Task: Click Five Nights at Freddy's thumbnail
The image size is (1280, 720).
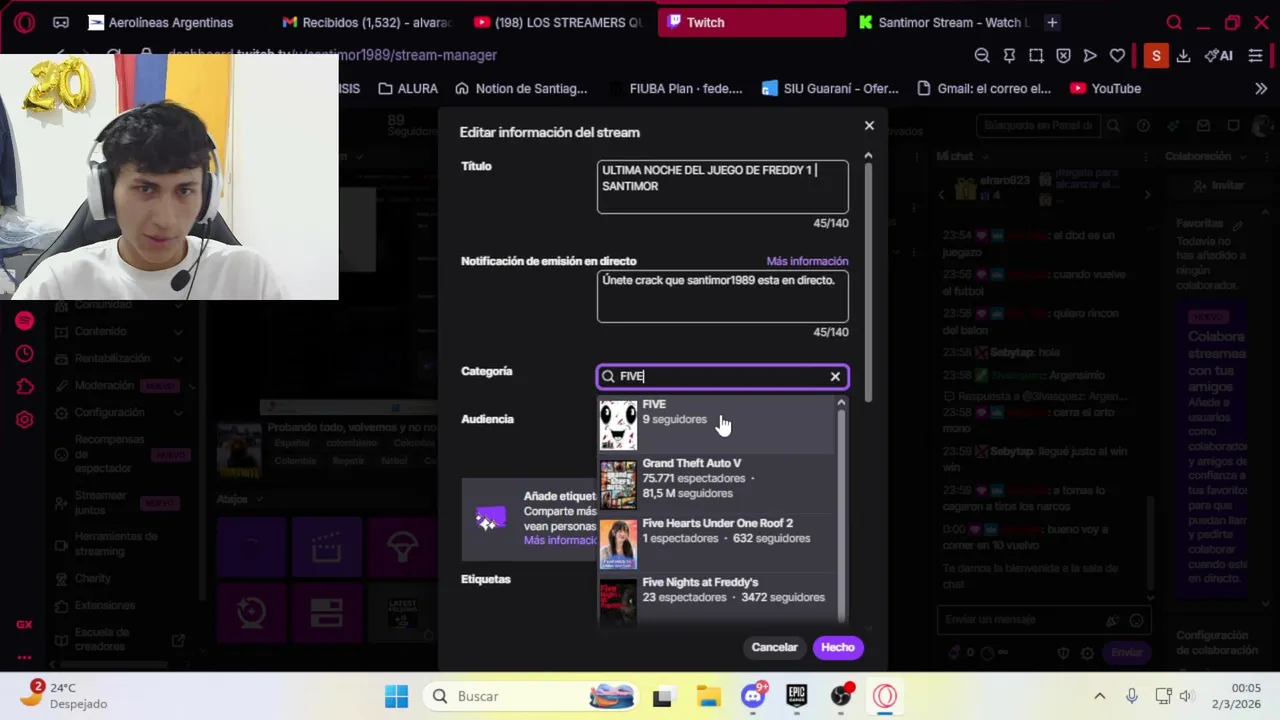Action: (618, 602)
